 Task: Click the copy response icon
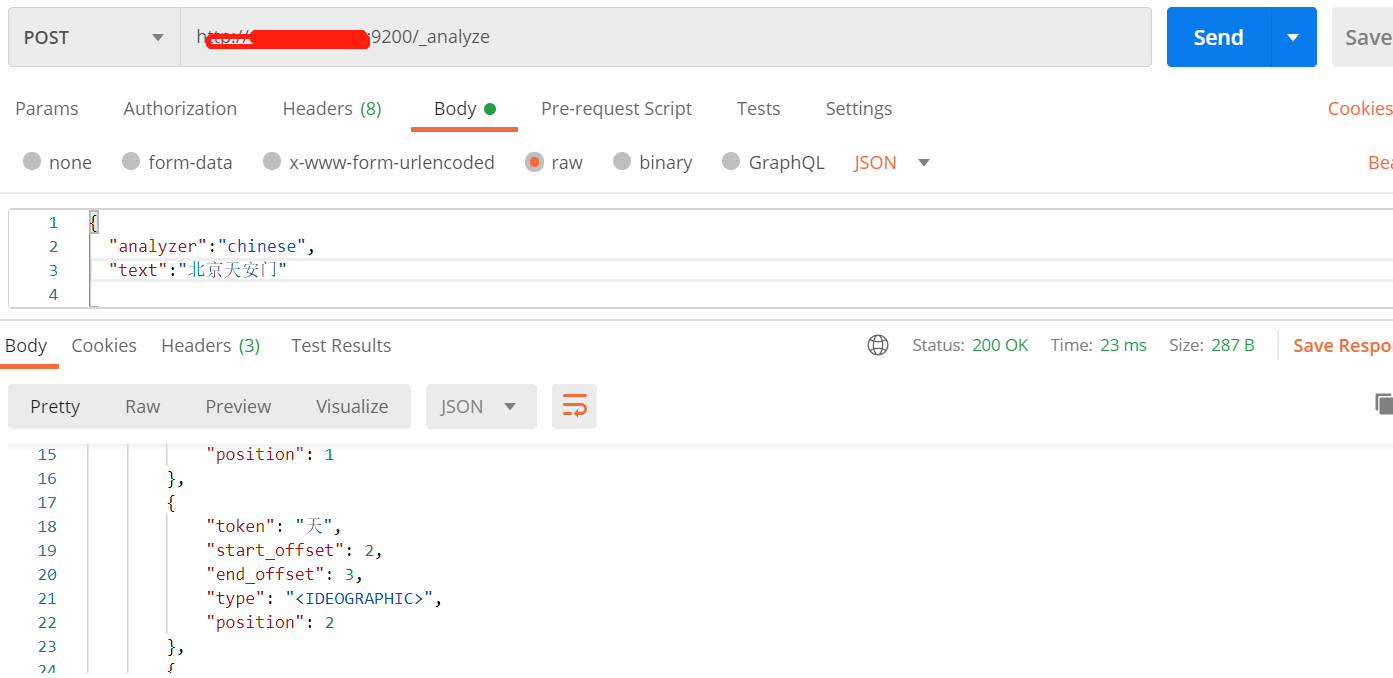tap(1384, 403)
